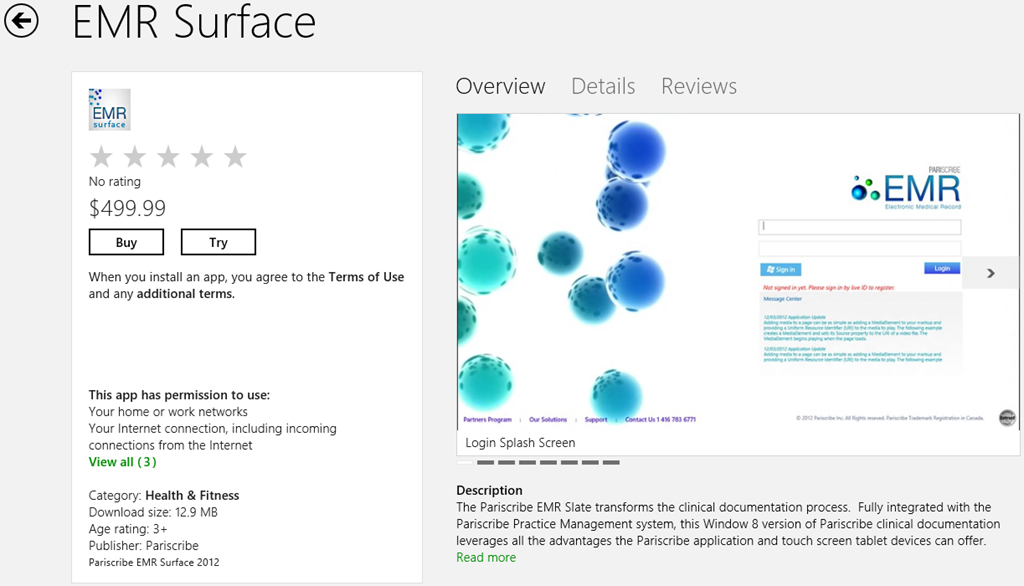1024x586 pixels.
Task: Click the back arrow button
Action: pyautogui.click(x=21, y=21)
